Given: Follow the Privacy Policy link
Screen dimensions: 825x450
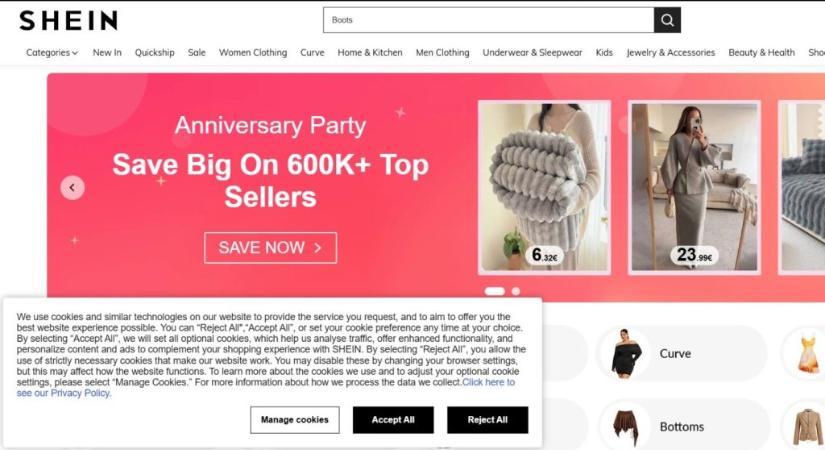Looking at the screenshot, I should point(266,387).
